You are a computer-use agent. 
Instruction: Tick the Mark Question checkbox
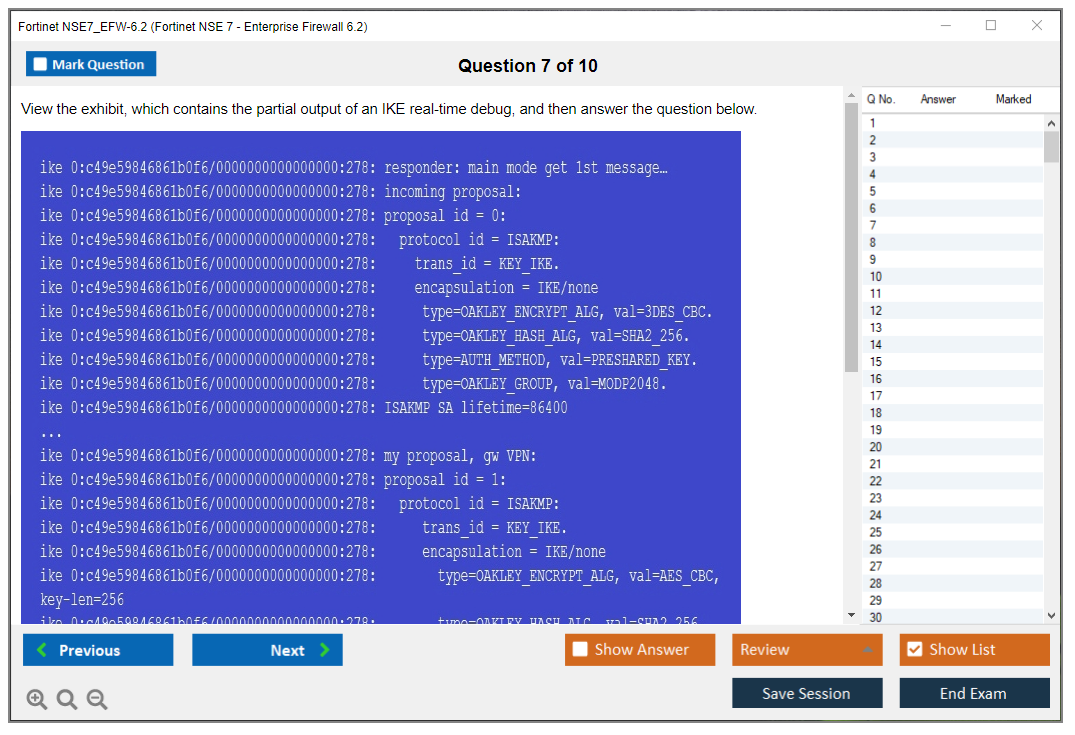coord(41,65)
